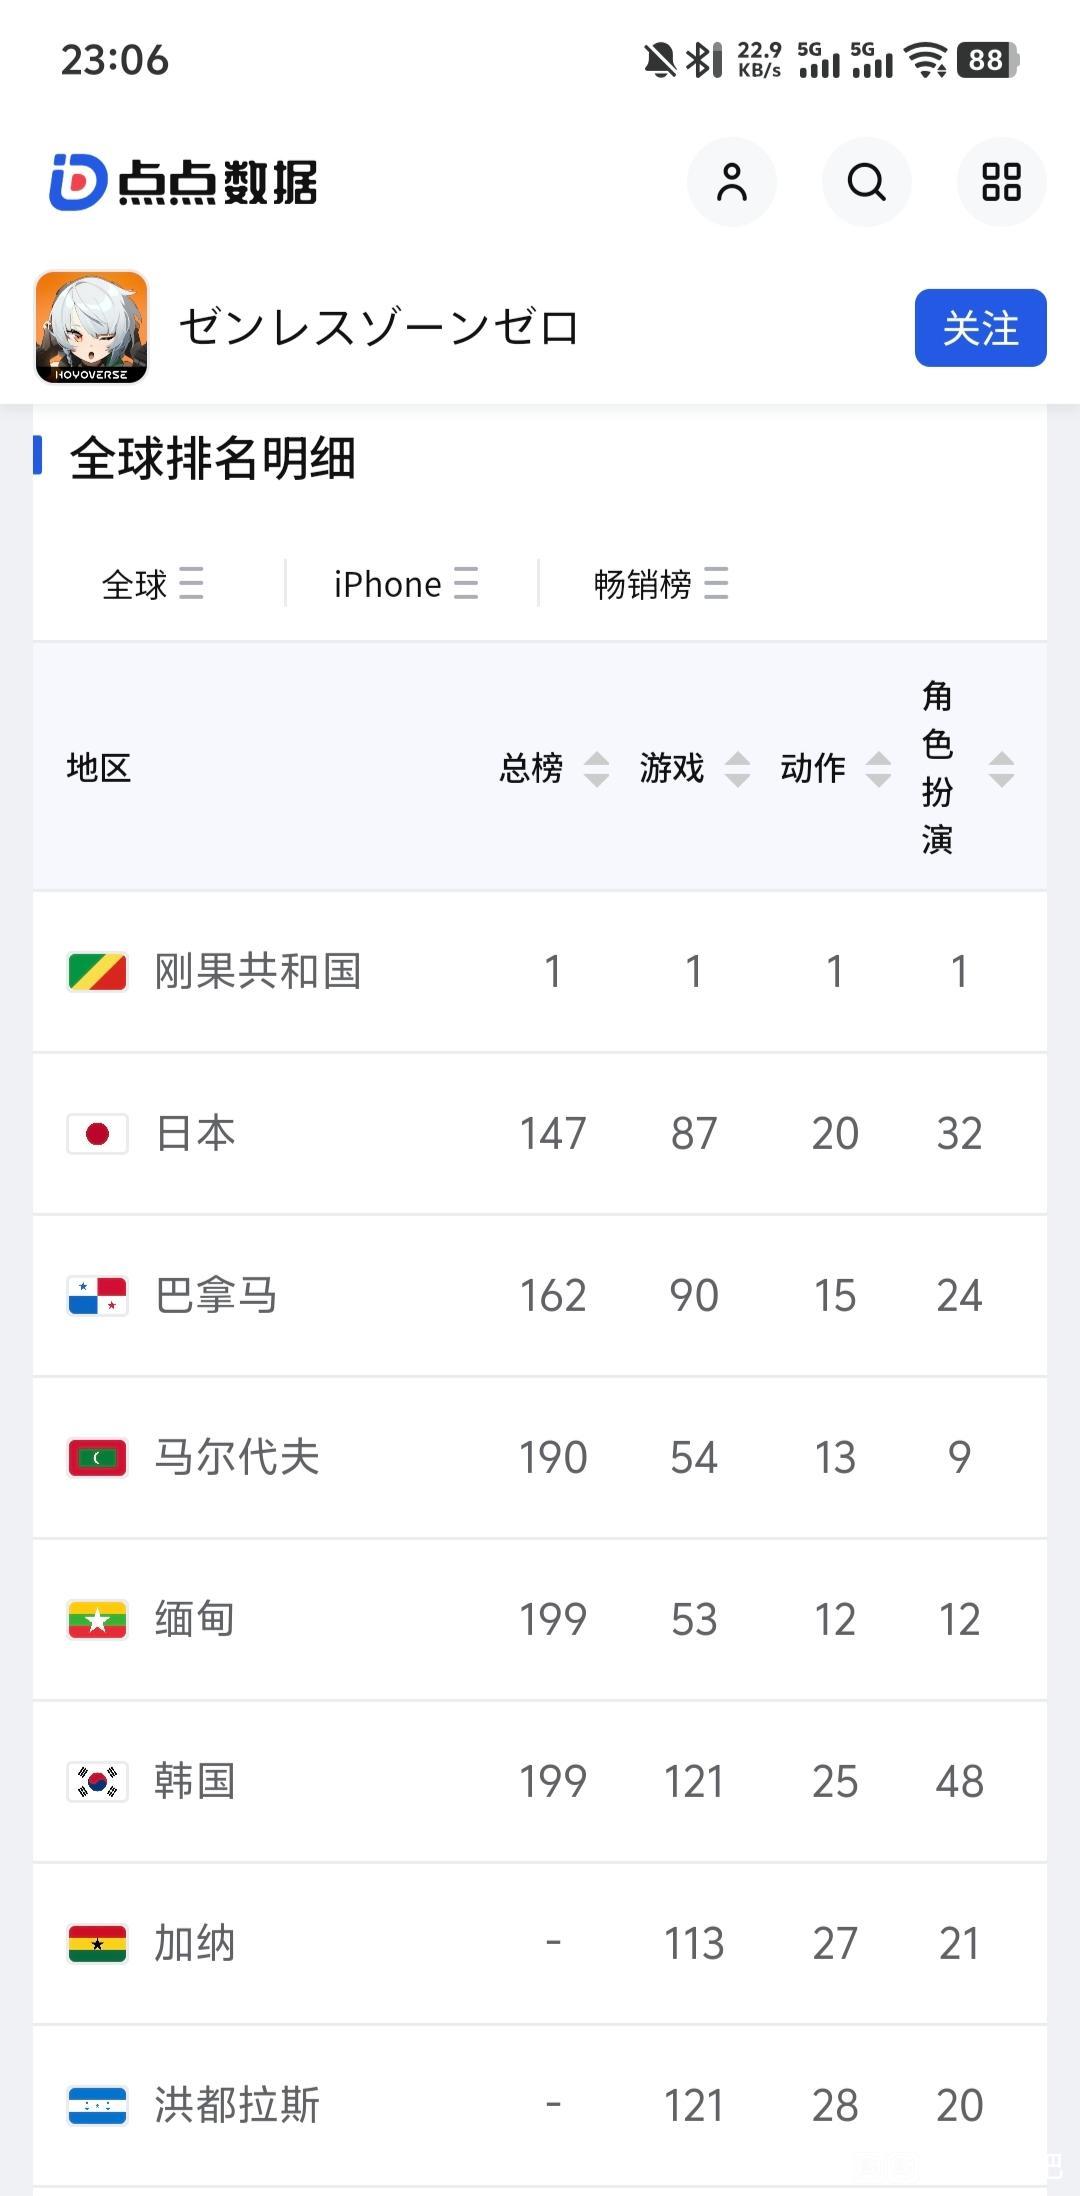Tap the 点点数据 logo
Viewport: 1080px width, 2196px height.
click(184, 182)
